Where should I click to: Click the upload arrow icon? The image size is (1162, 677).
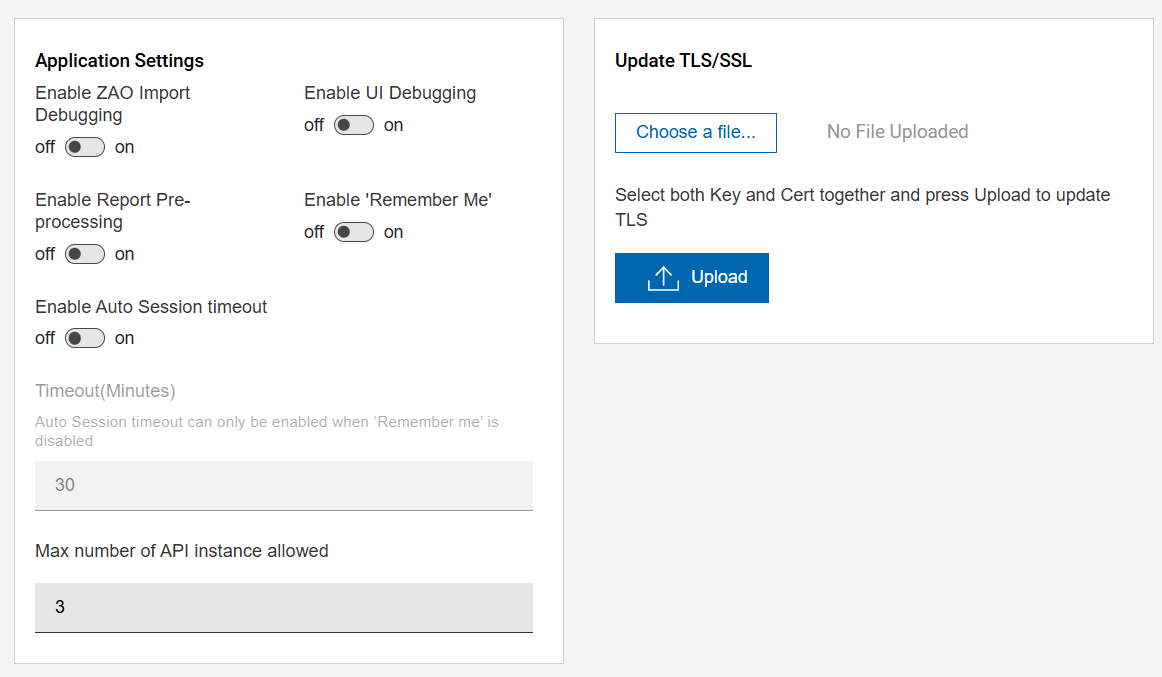pyautogui.click(x=663, y=278)
